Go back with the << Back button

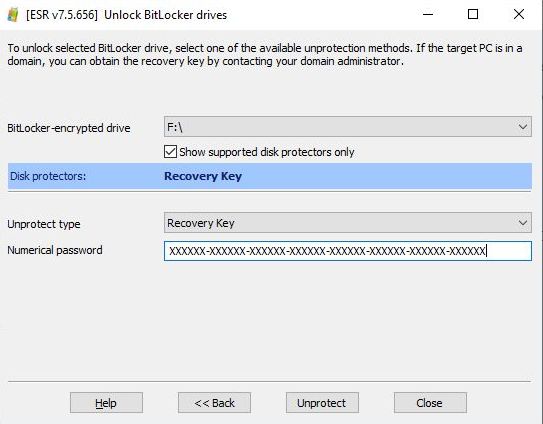click(214, 403)
